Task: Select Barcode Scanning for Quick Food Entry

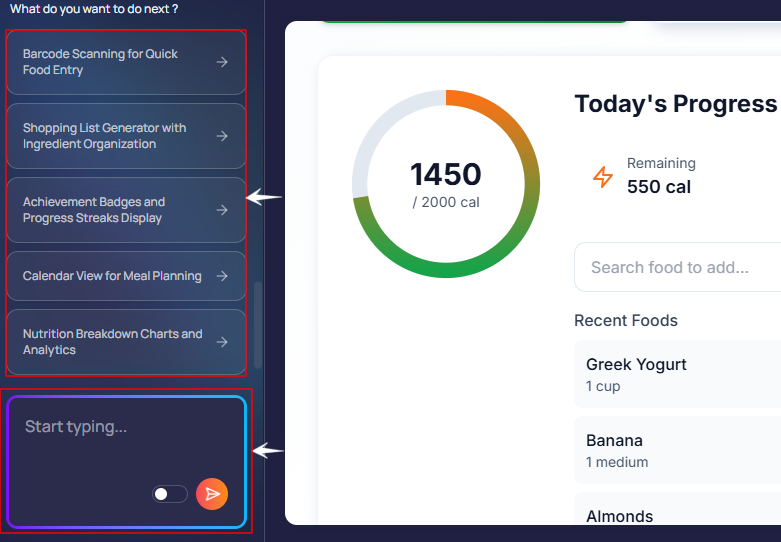Action: (x=110, y=62)
